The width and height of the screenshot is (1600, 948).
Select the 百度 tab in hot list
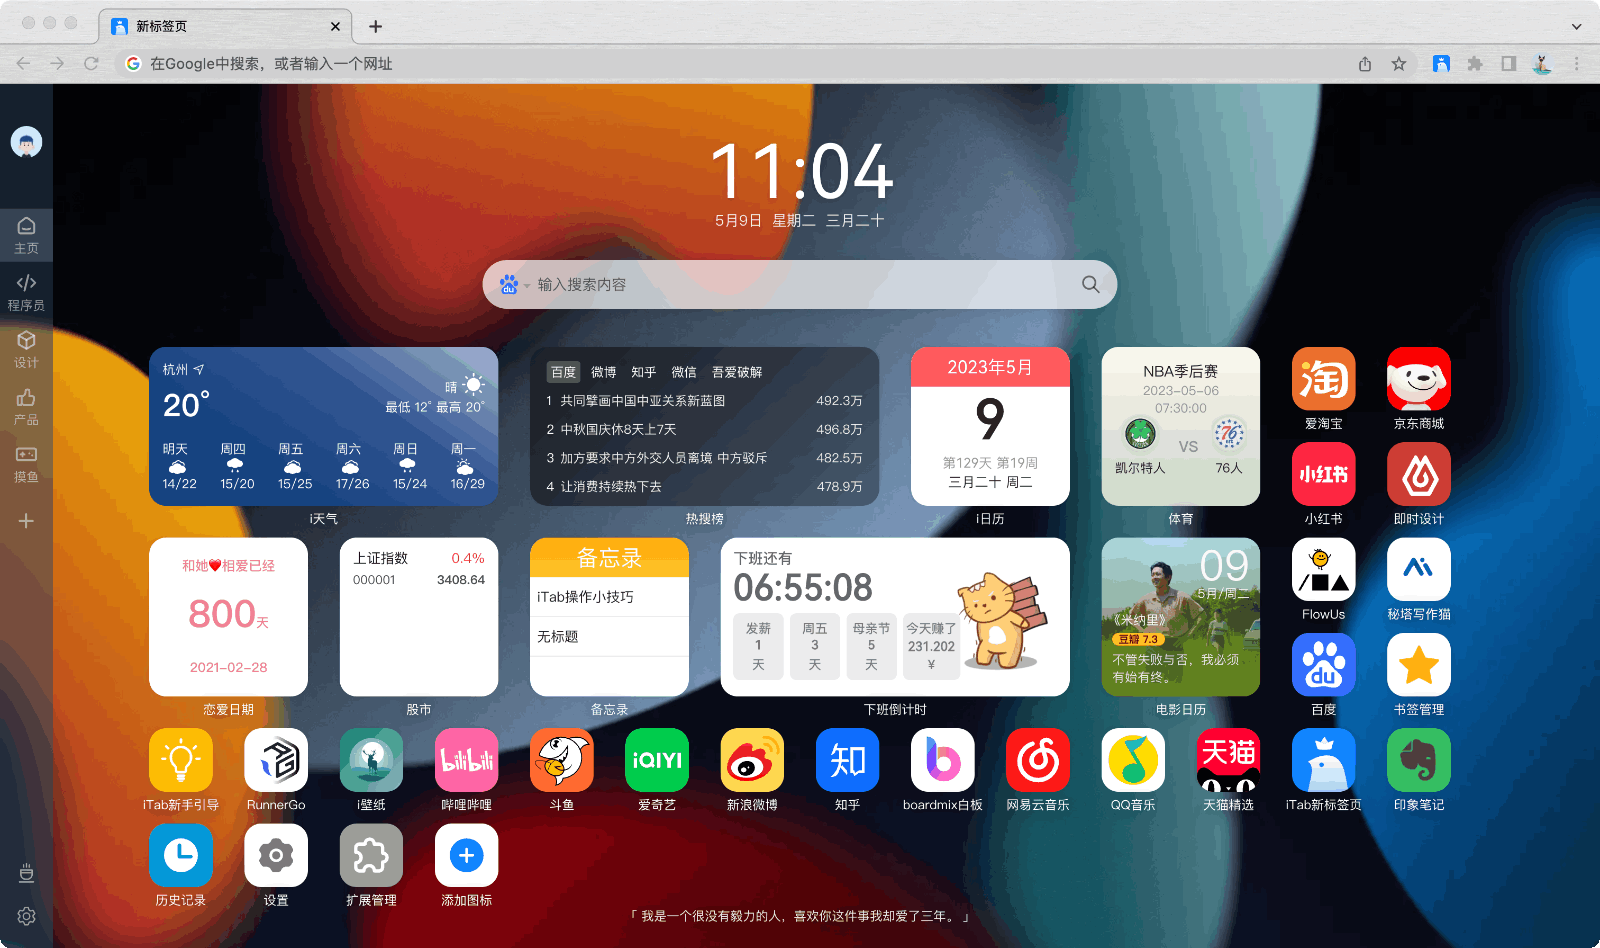coord(564,372)
